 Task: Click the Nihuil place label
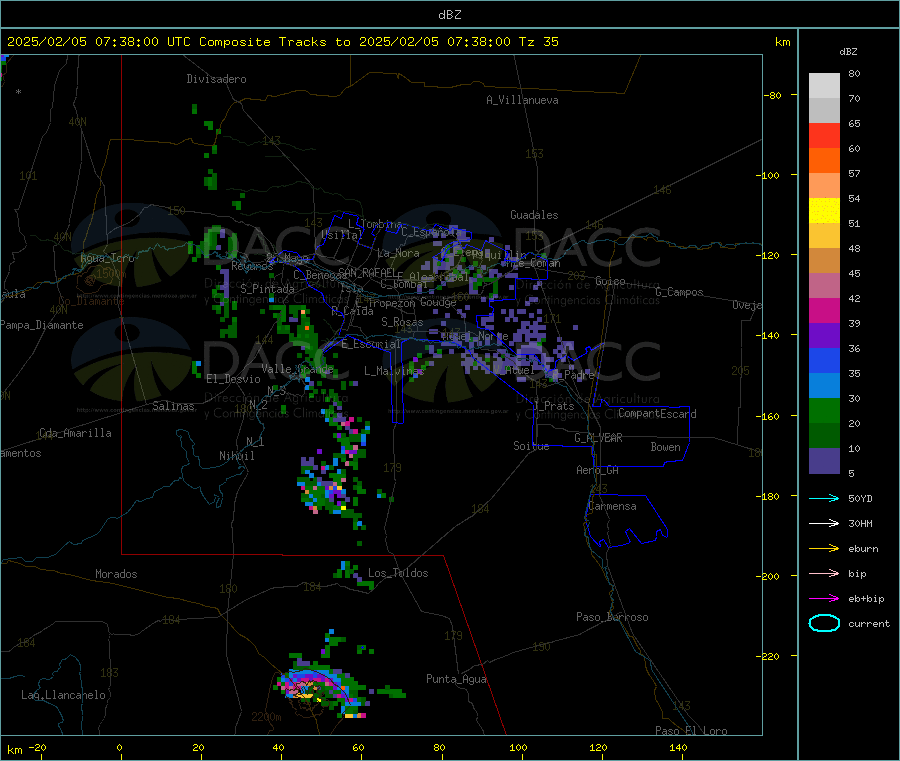point(236,456)
